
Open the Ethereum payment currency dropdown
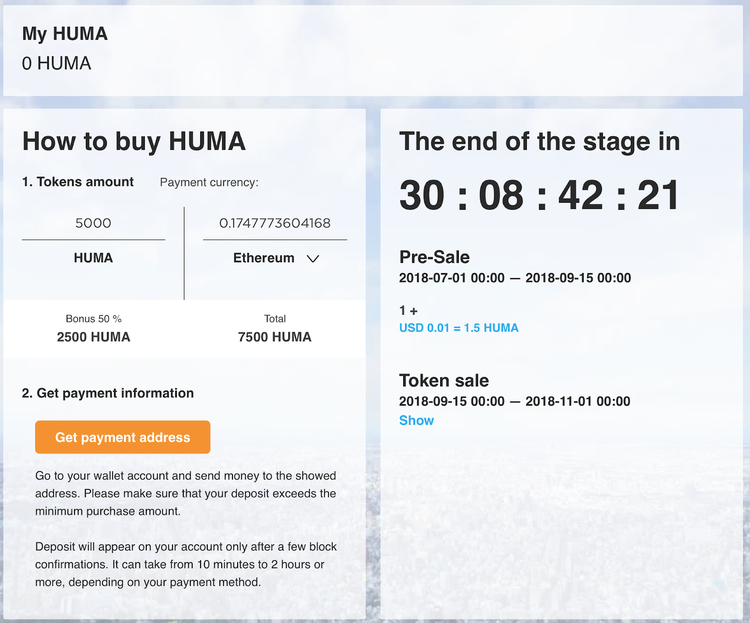point(264,258)
